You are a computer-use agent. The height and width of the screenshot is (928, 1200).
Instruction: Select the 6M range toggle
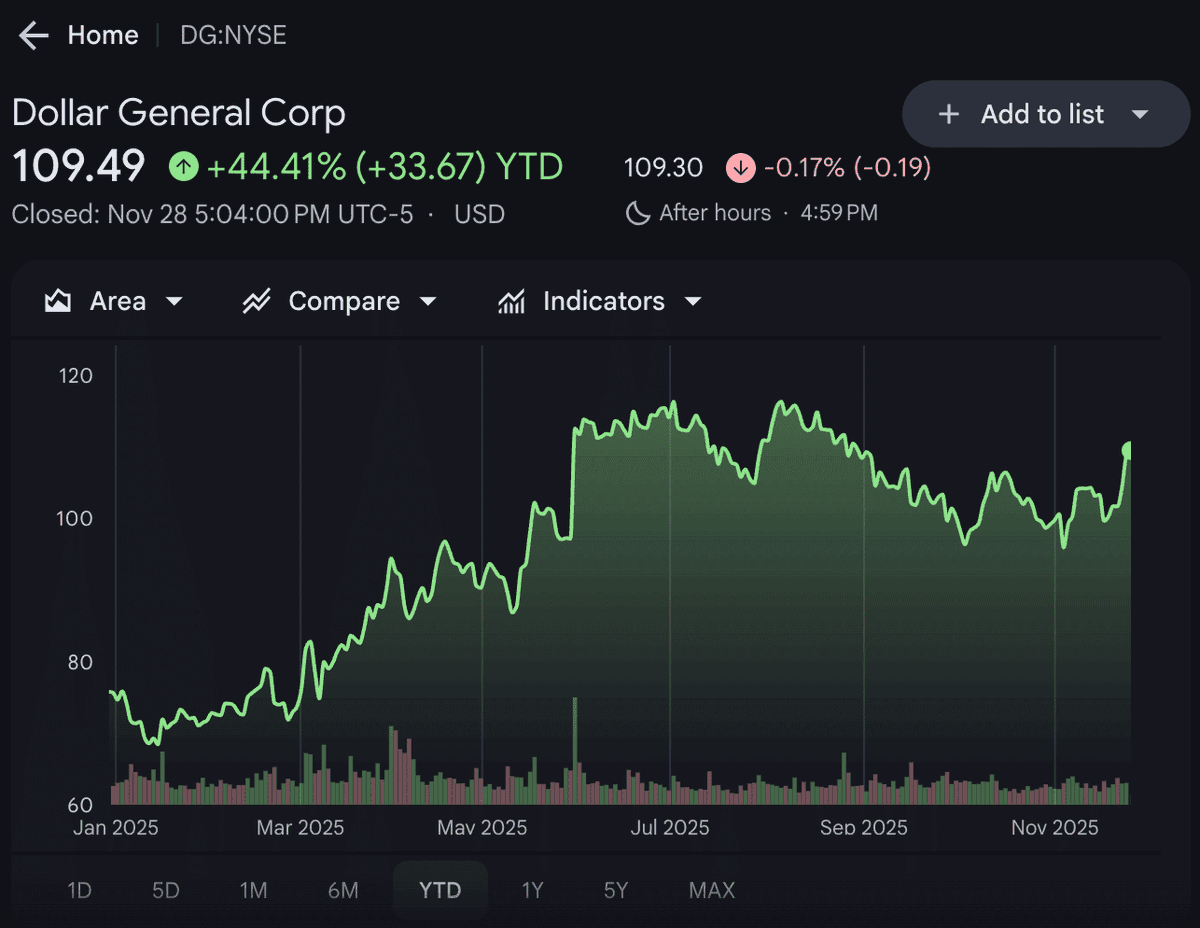(345, 889)
